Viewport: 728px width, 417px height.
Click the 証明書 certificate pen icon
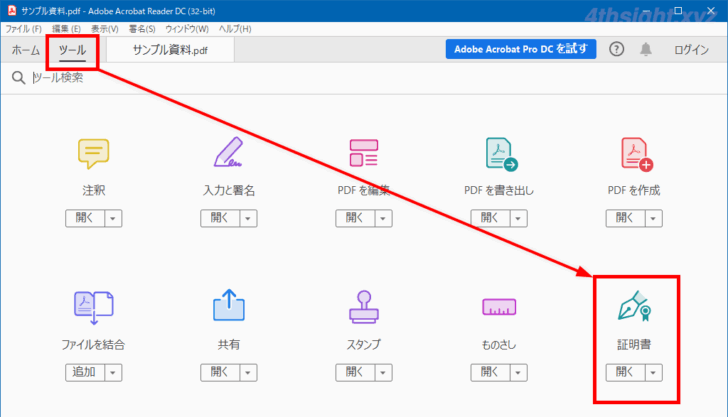(x=635, y=306)
